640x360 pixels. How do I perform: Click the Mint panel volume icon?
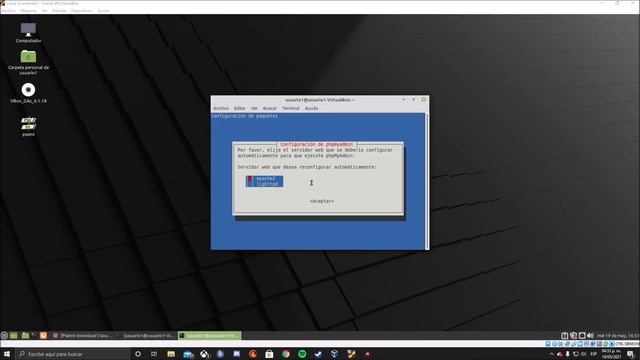tap(590, 336)
